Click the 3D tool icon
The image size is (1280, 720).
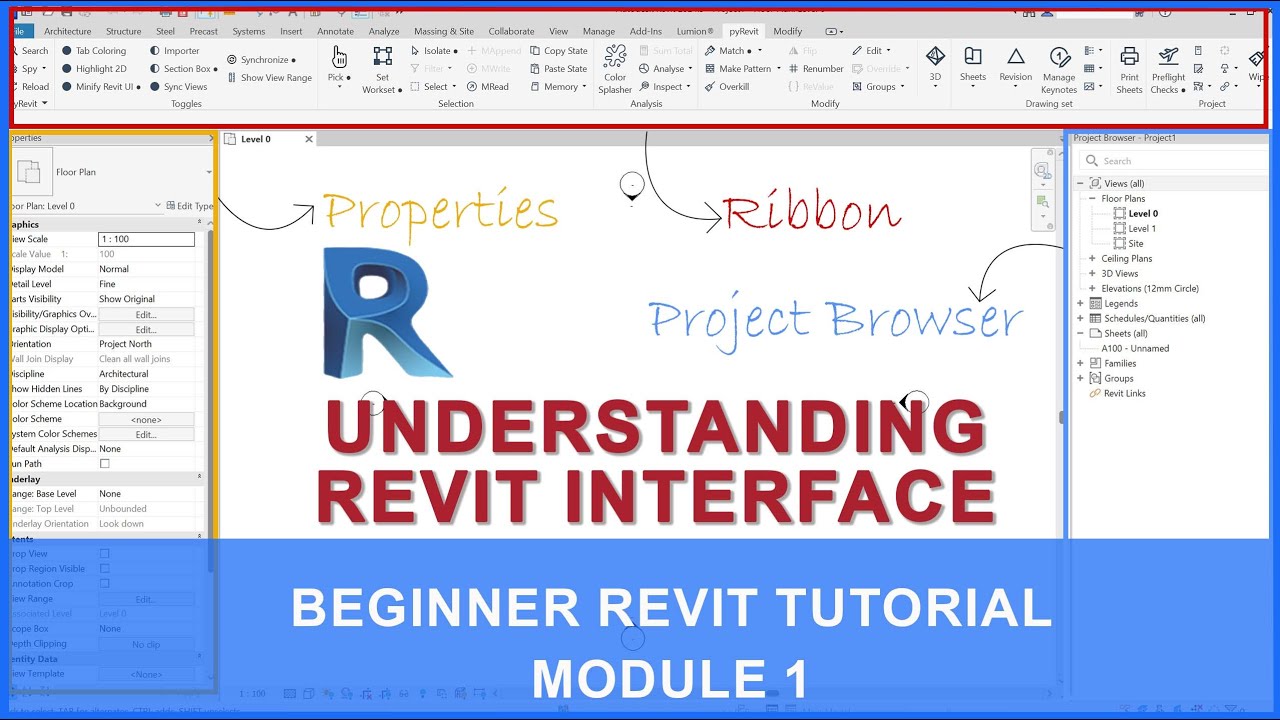[x=935, y=56]
